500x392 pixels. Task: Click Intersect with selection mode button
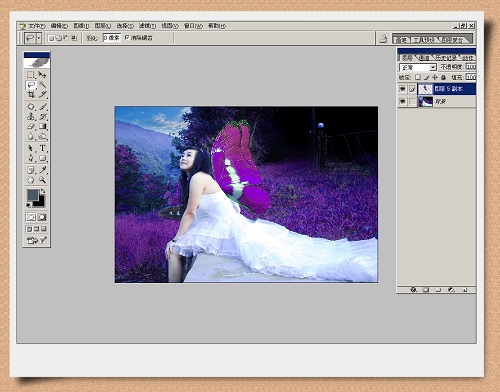[74, 38]
